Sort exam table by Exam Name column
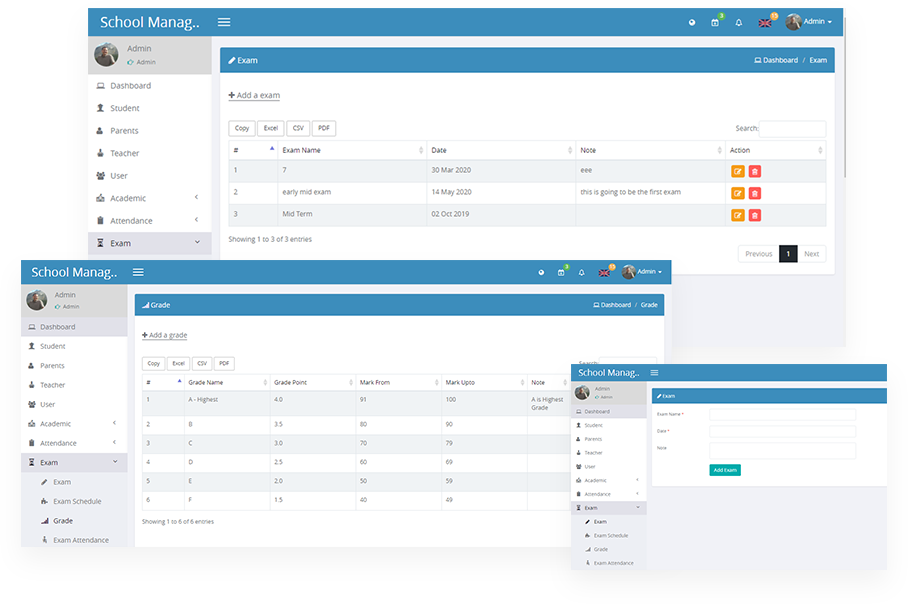 pyautogui.click(x=352, y=150)
